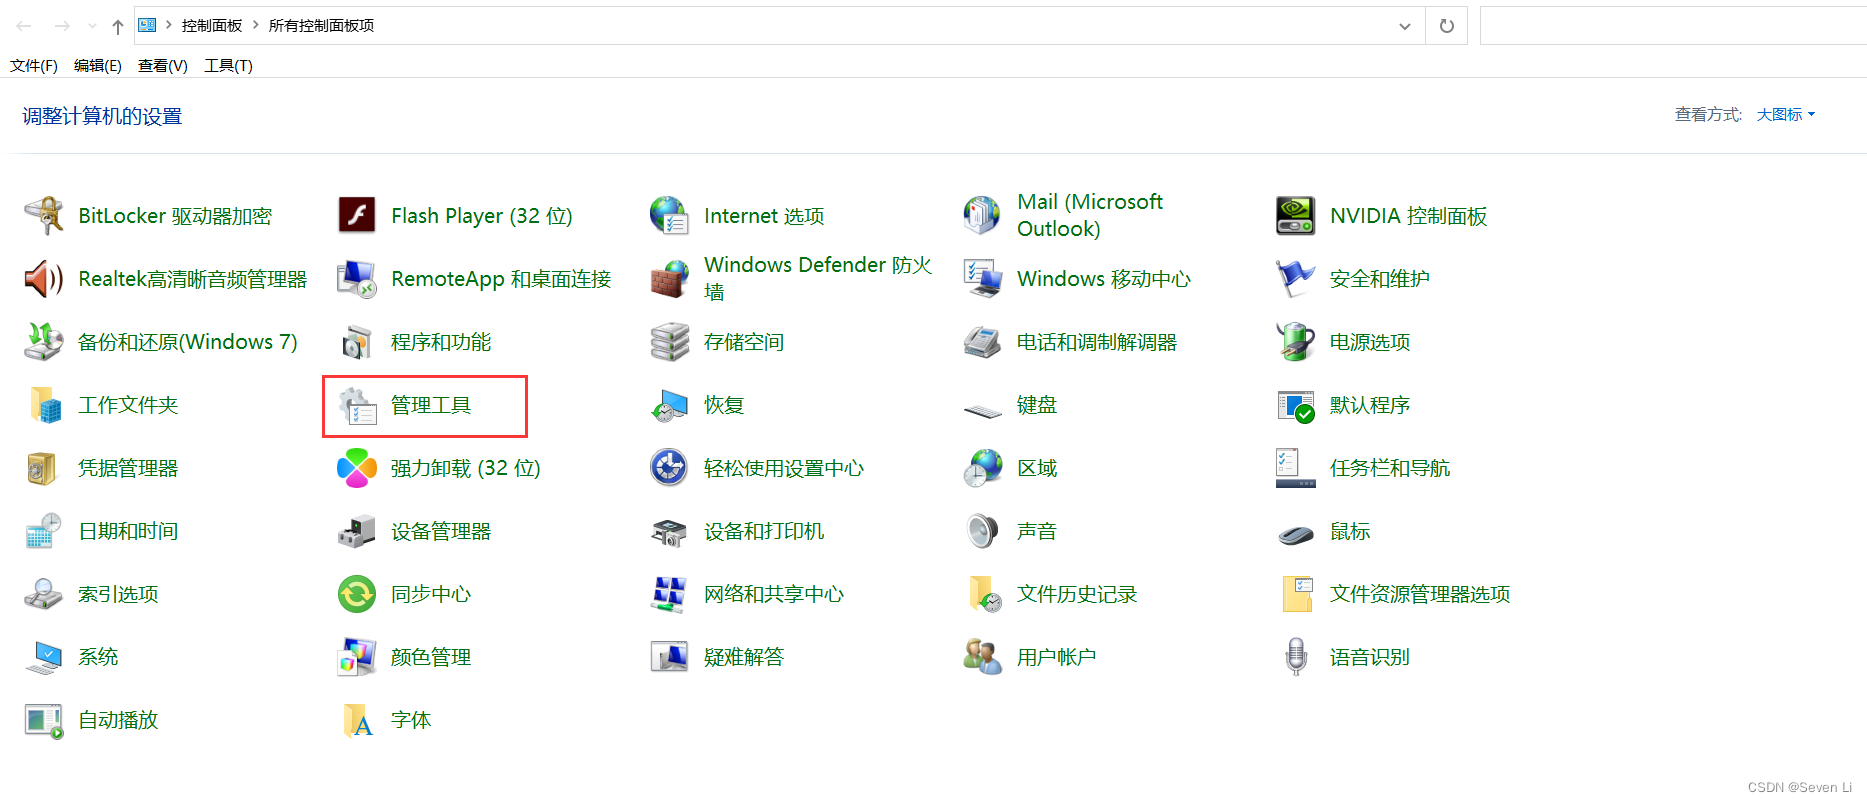Click the 颜色管理 icon
This screenshot has width=1867, height=802.
pyautogui.click(x=357, y=656)
